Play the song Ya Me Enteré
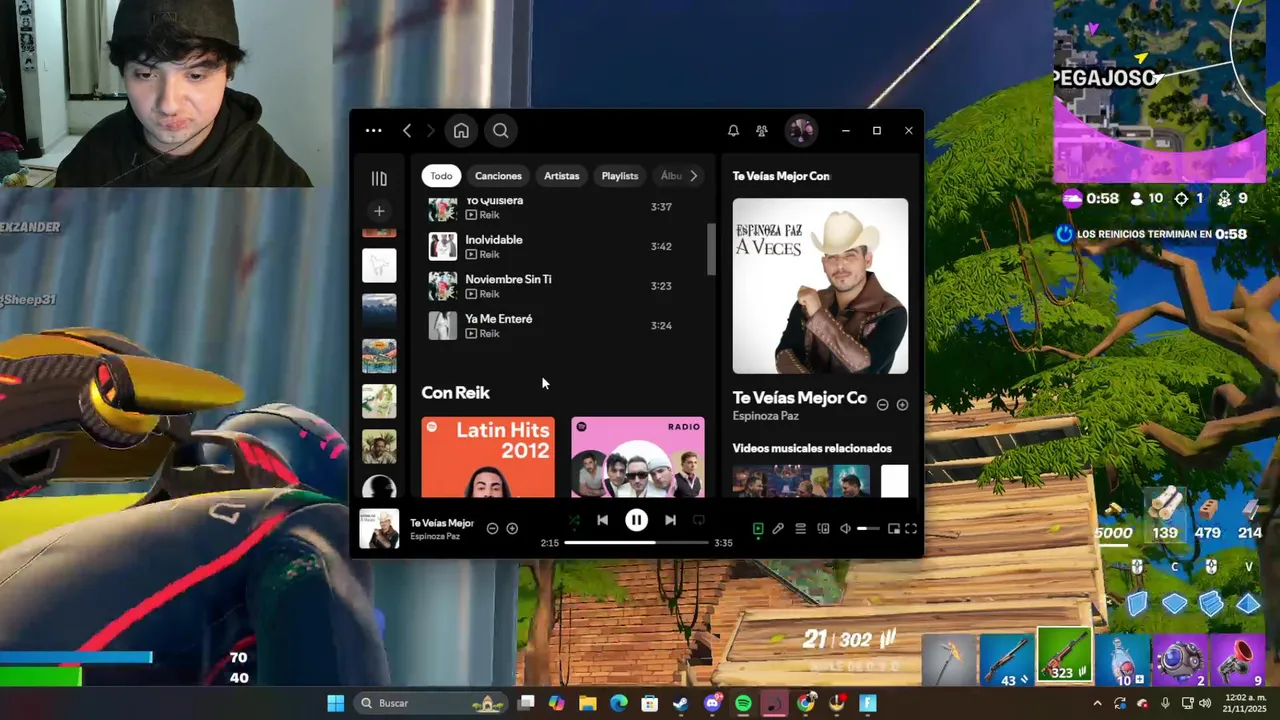The width and height of the screenshot is (1280, 720). coord(564,325)
